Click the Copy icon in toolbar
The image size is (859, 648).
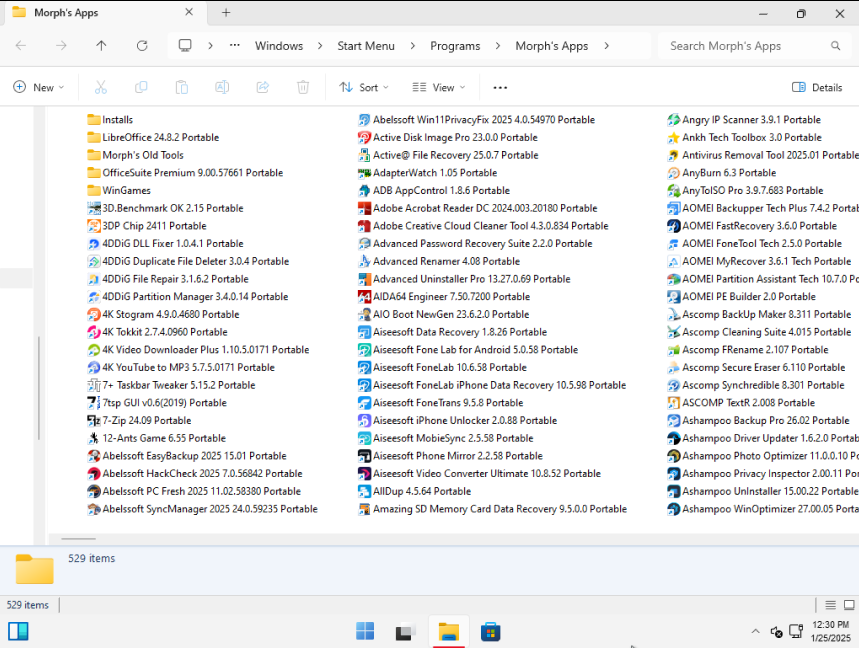click(141, 87)
